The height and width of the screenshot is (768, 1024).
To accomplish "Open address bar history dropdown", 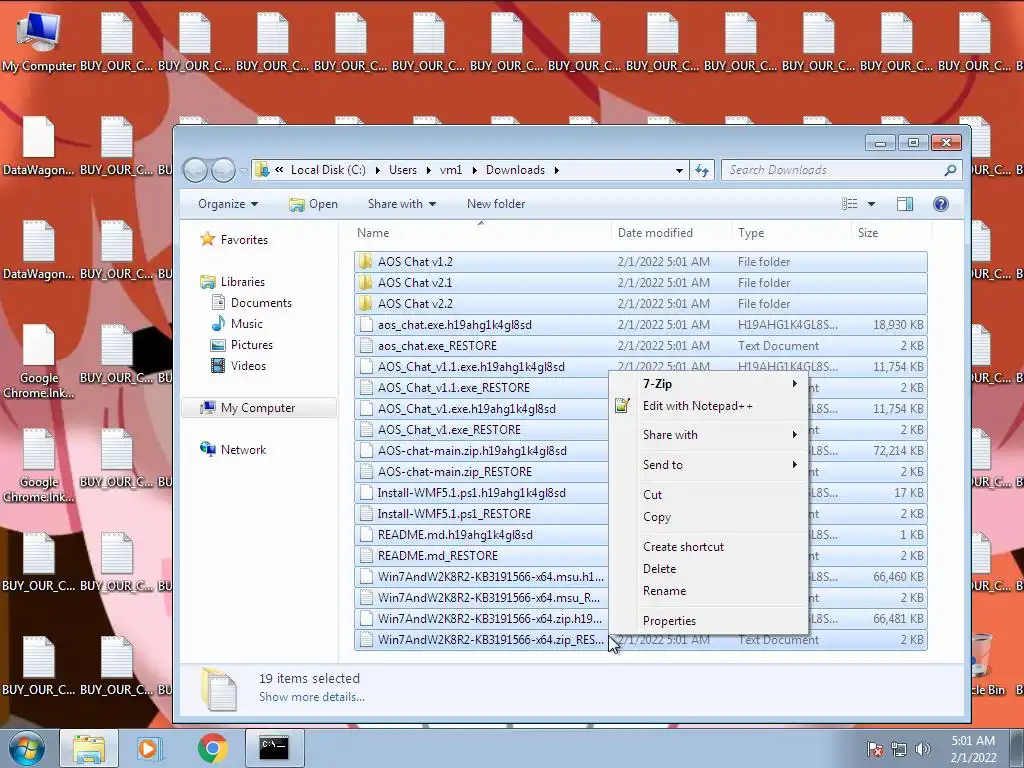I will [679, 170].
